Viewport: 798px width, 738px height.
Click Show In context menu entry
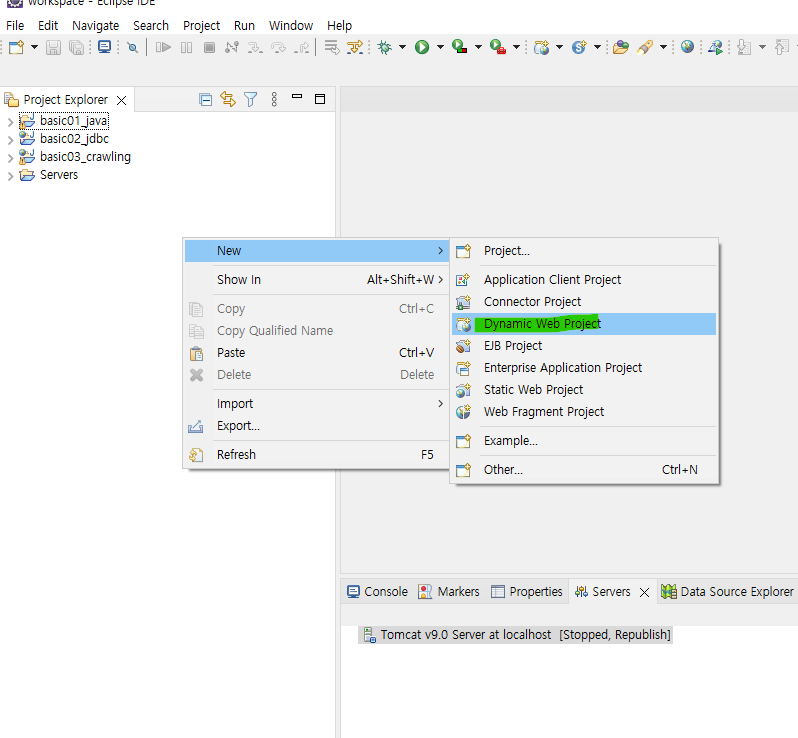(x=317, y=279)
